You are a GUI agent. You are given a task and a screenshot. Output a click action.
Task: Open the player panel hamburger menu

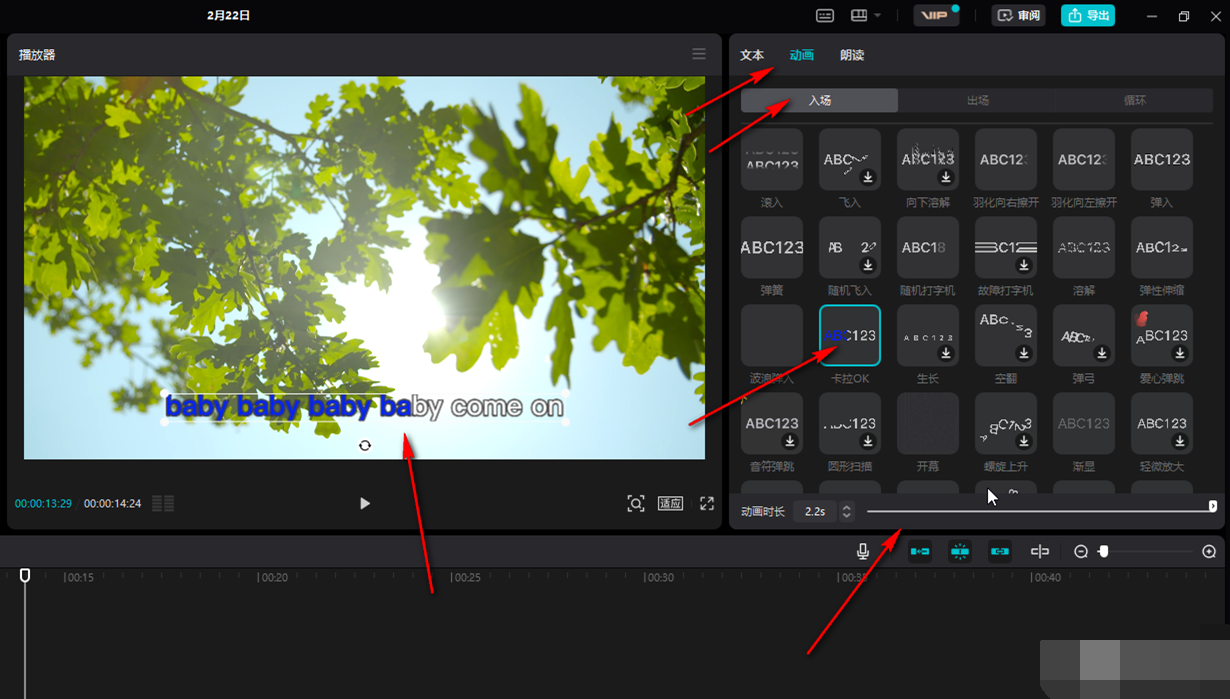tap(699, 54)
